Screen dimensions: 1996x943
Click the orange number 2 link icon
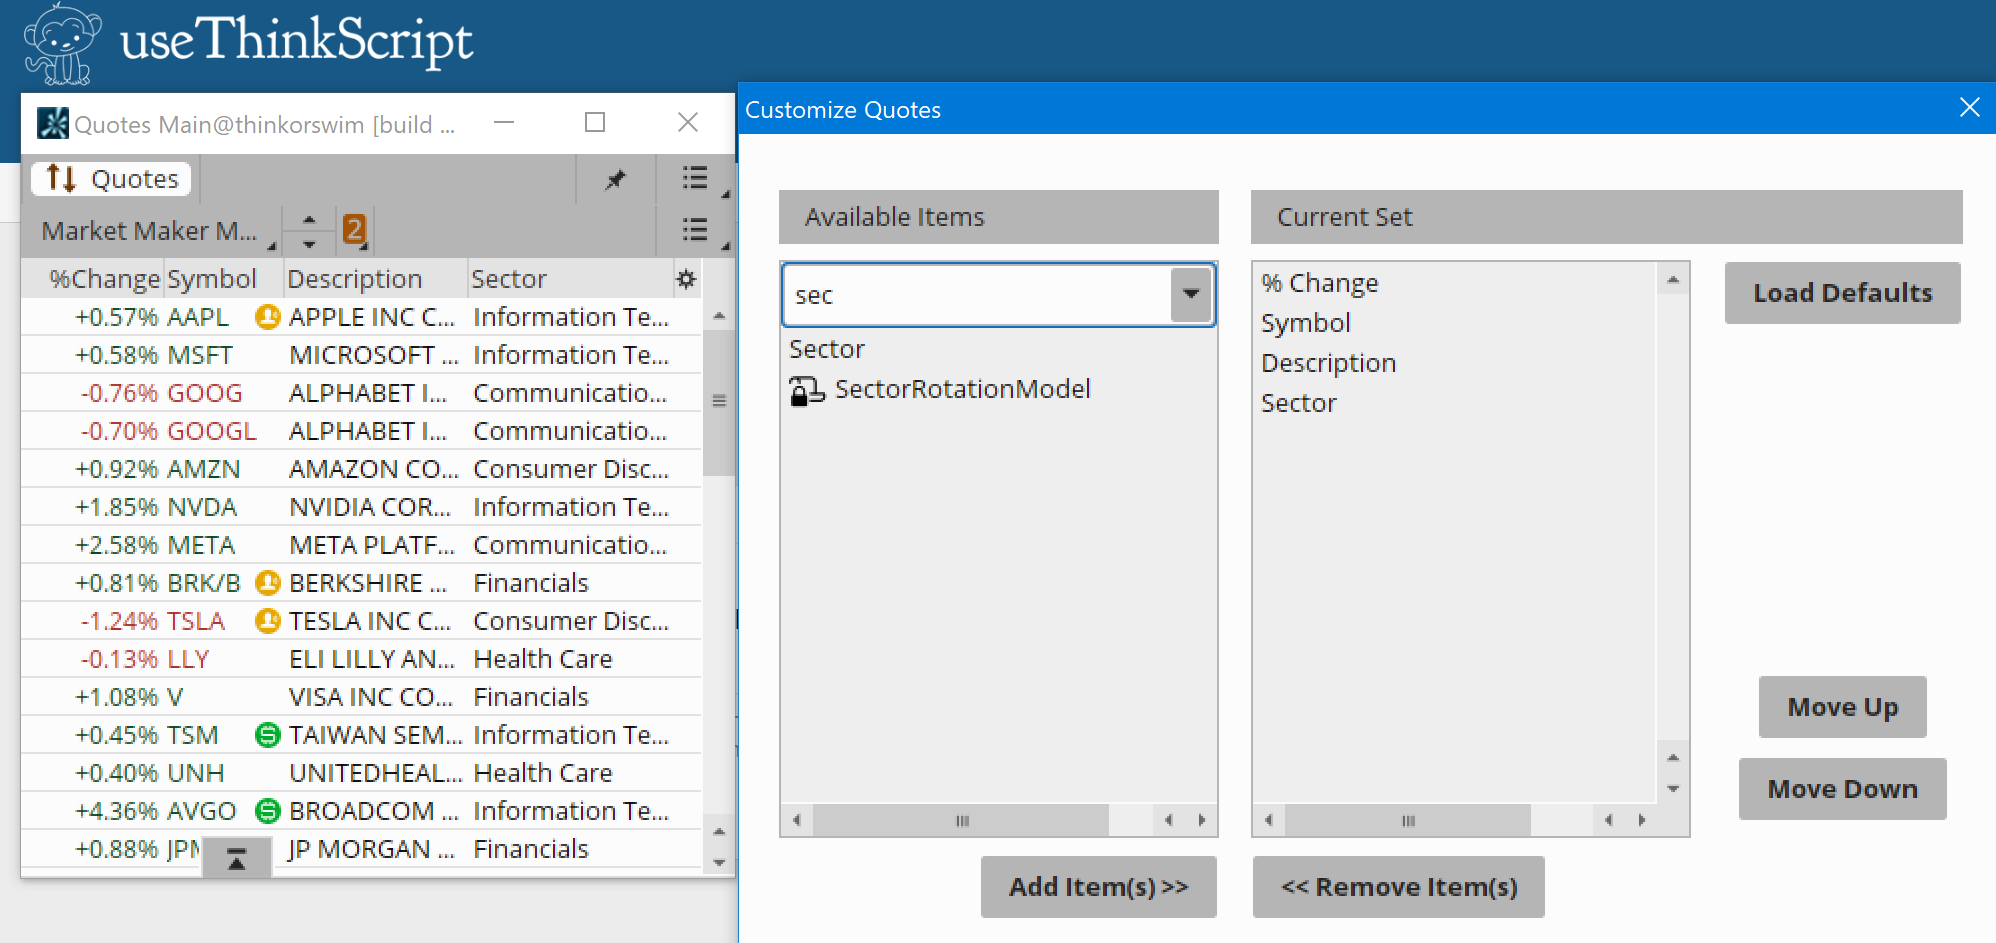pos(354,230)
